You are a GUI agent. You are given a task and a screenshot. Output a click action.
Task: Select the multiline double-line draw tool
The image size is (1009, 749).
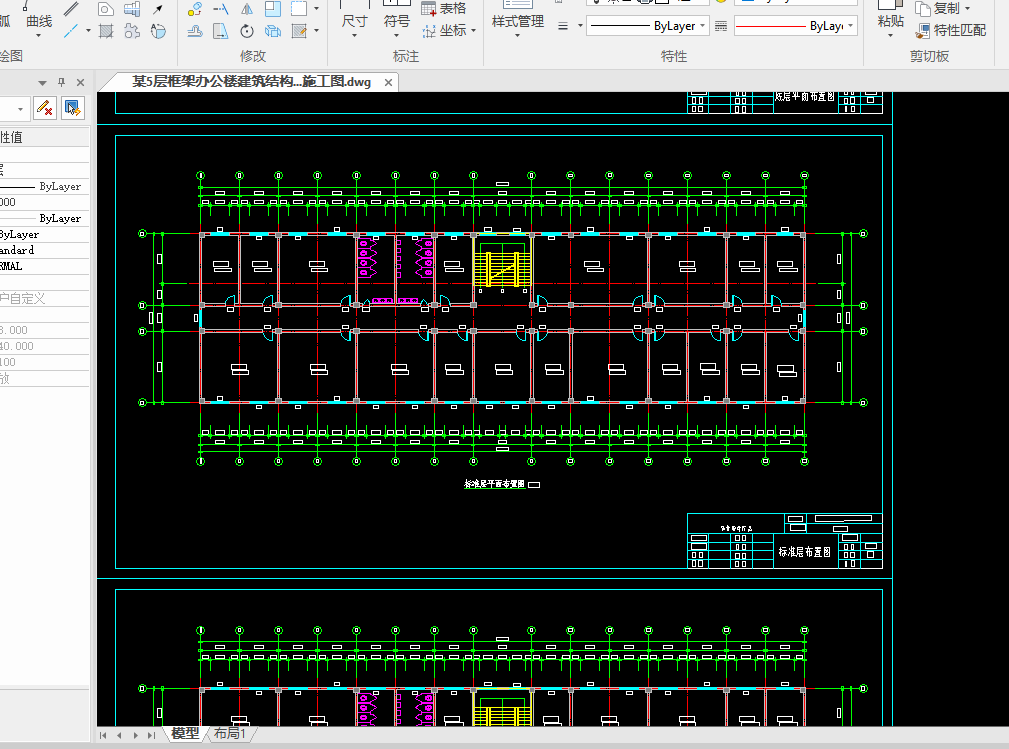pyautogui.click(x=71, y=8)
